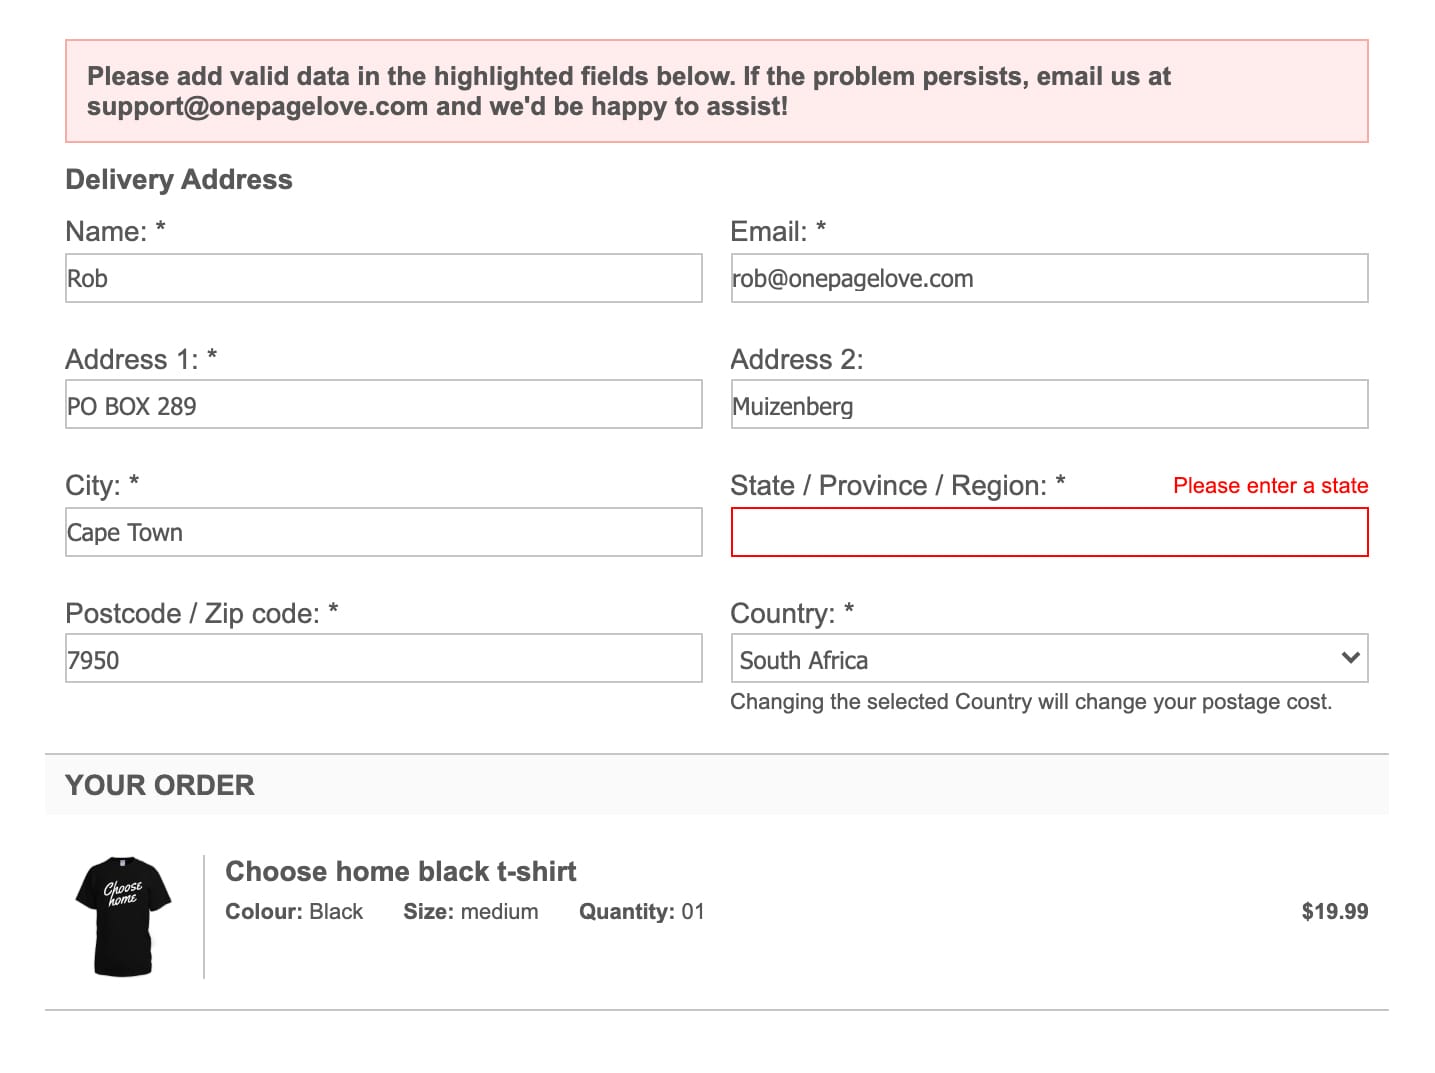The width and height of the screenshot is (1435, 1073).
Task: Click into the Name field containing Rob
Action: coord(383,278)
